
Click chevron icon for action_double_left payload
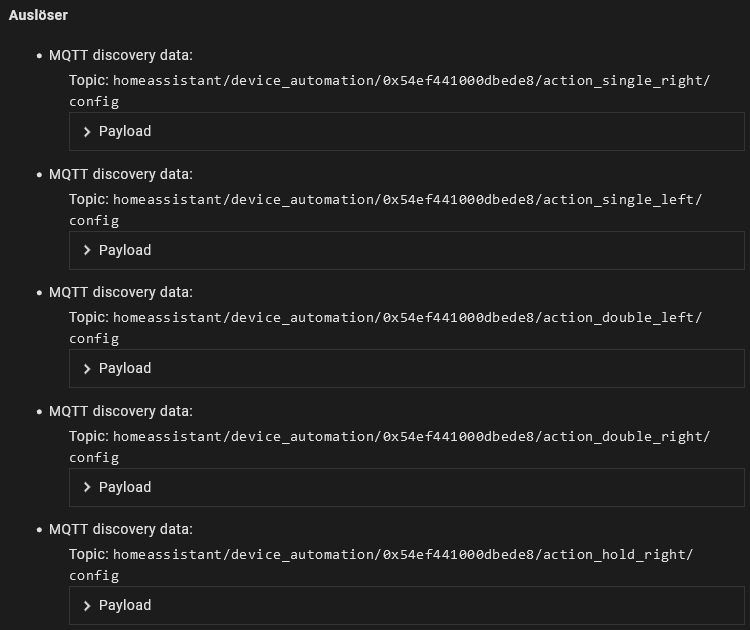pos(87,369)
